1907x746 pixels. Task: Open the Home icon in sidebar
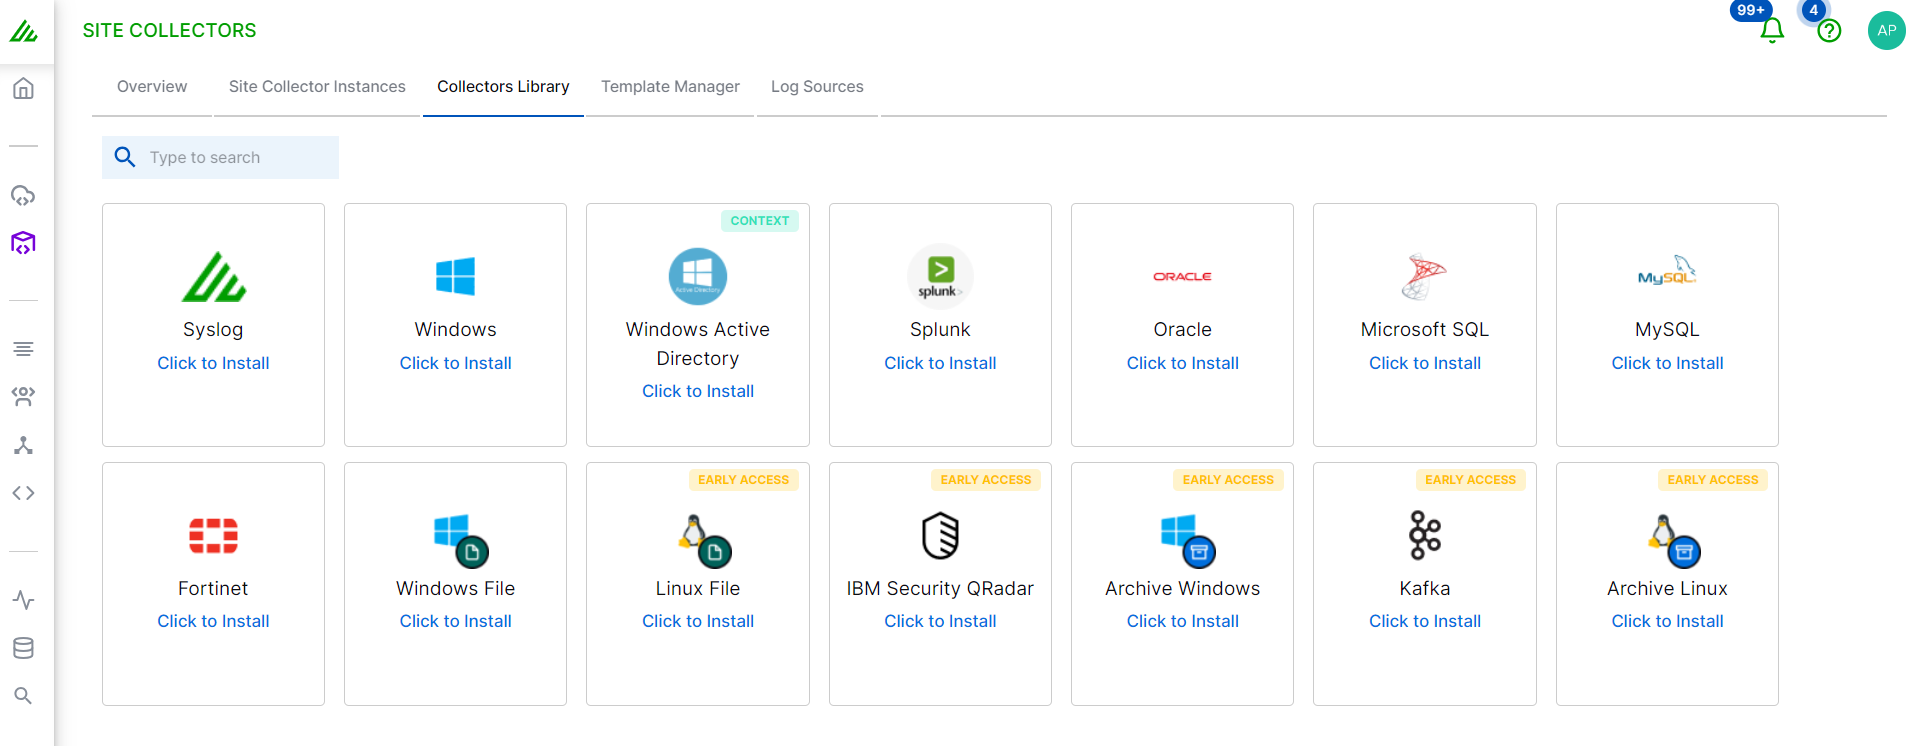[23, 88]
